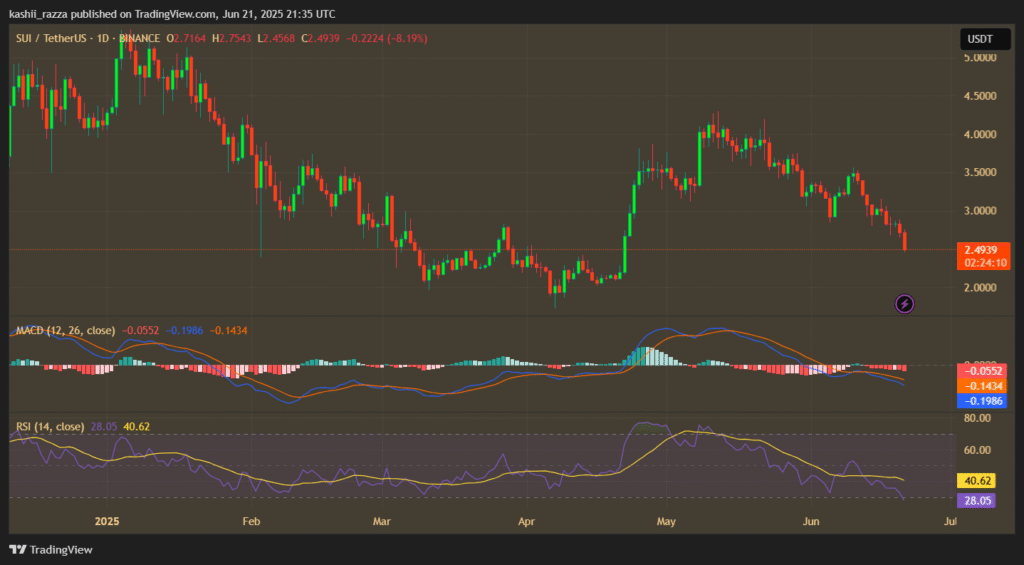Open the USDT currency selector
The height and width of the screenshot is (565, 1024).
[985, 39]
